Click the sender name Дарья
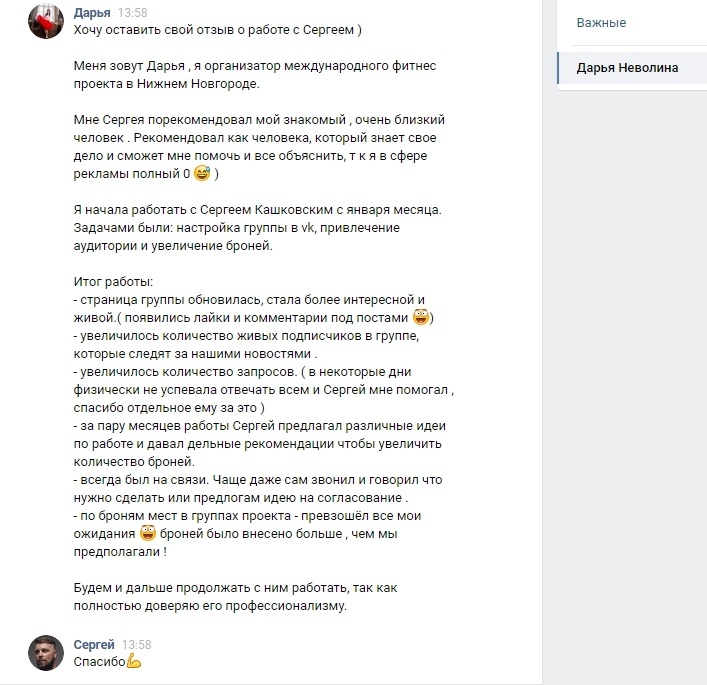The width and height of the screenshot is (707, 685). click(x=92, y=13)
